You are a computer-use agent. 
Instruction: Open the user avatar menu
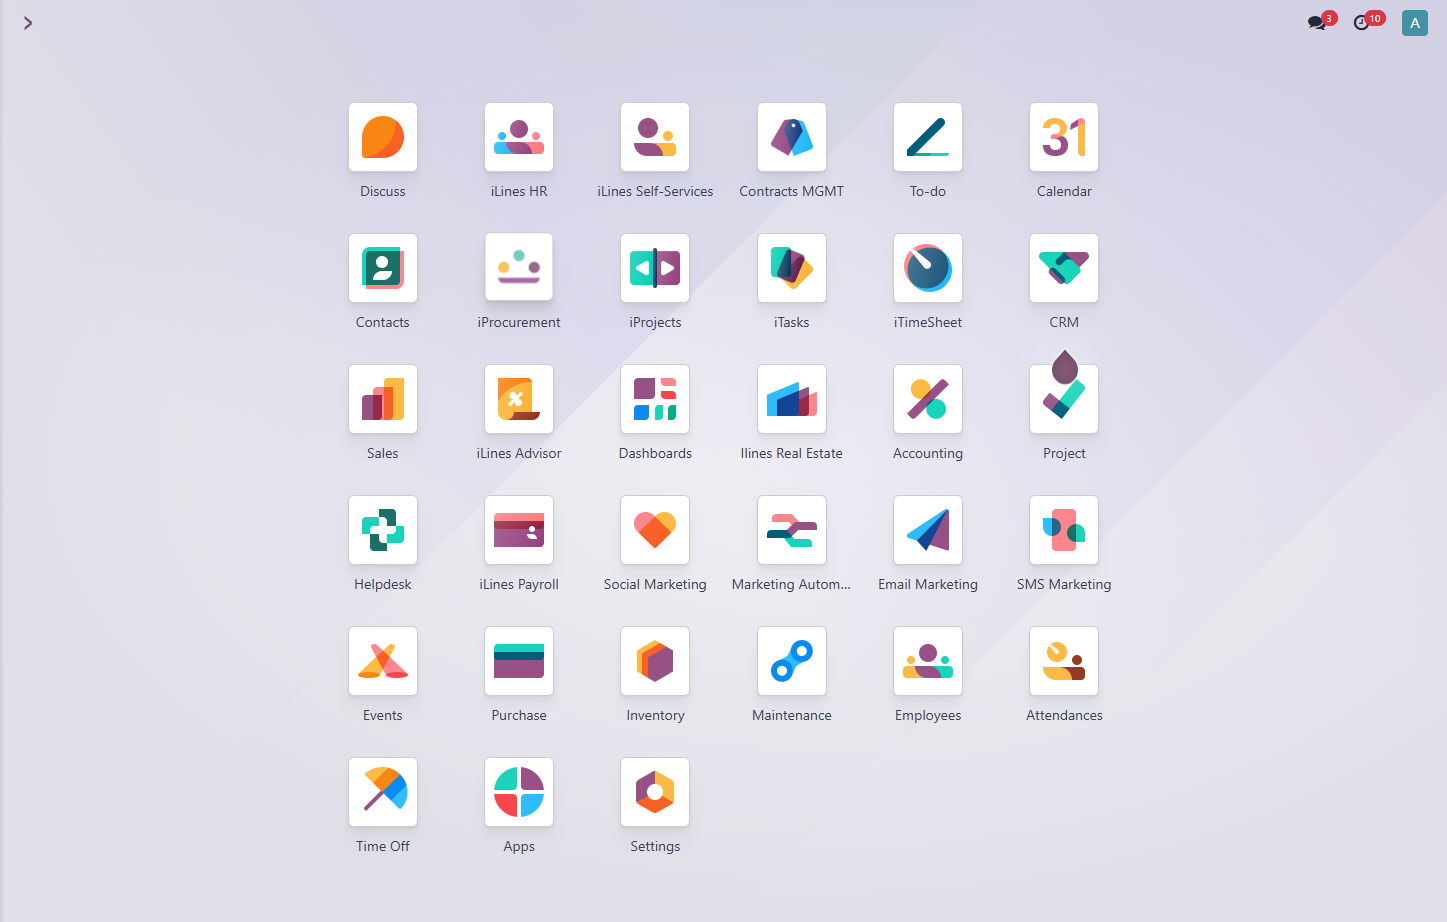[x=1415, y=23]
